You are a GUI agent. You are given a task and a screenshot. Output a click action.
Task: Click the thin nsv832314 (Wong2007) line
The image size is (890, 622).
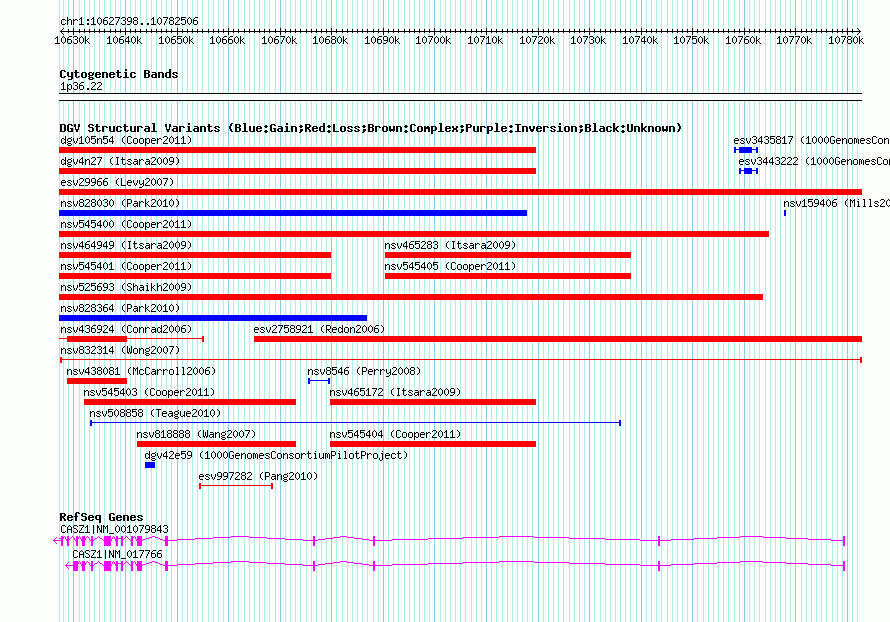click(461, 360)
